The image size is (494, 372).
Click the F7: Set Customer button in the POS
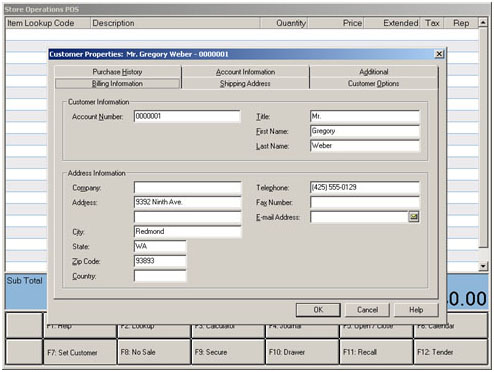80,352
